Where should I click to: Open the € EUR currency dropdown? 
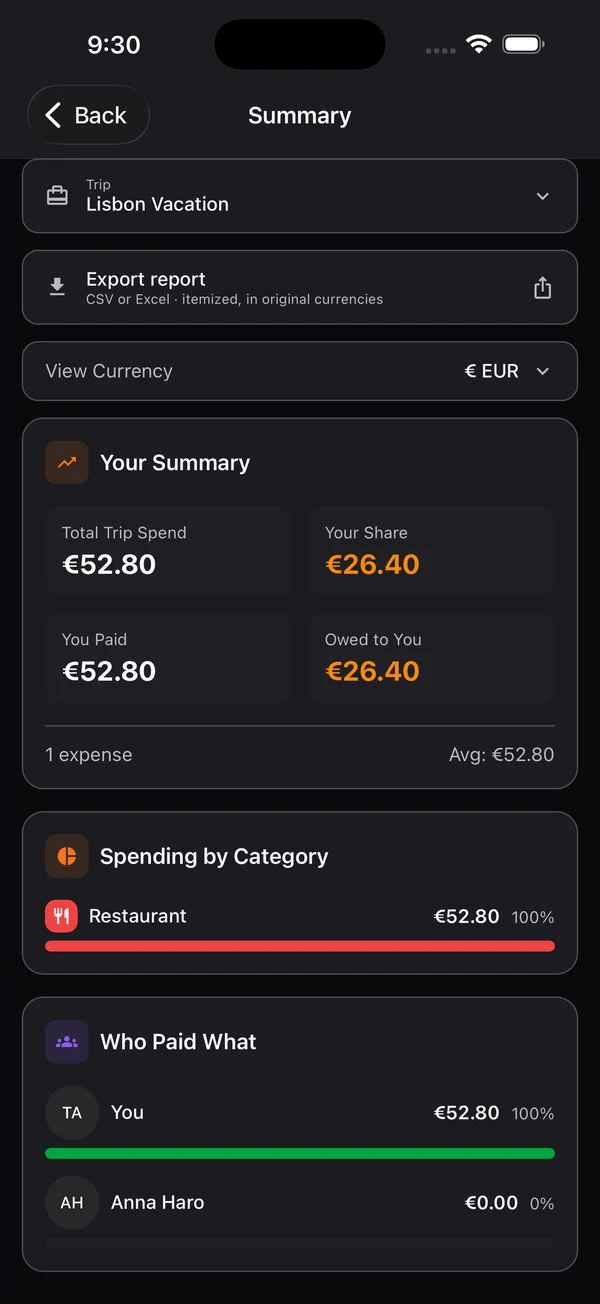click(508, 371)
